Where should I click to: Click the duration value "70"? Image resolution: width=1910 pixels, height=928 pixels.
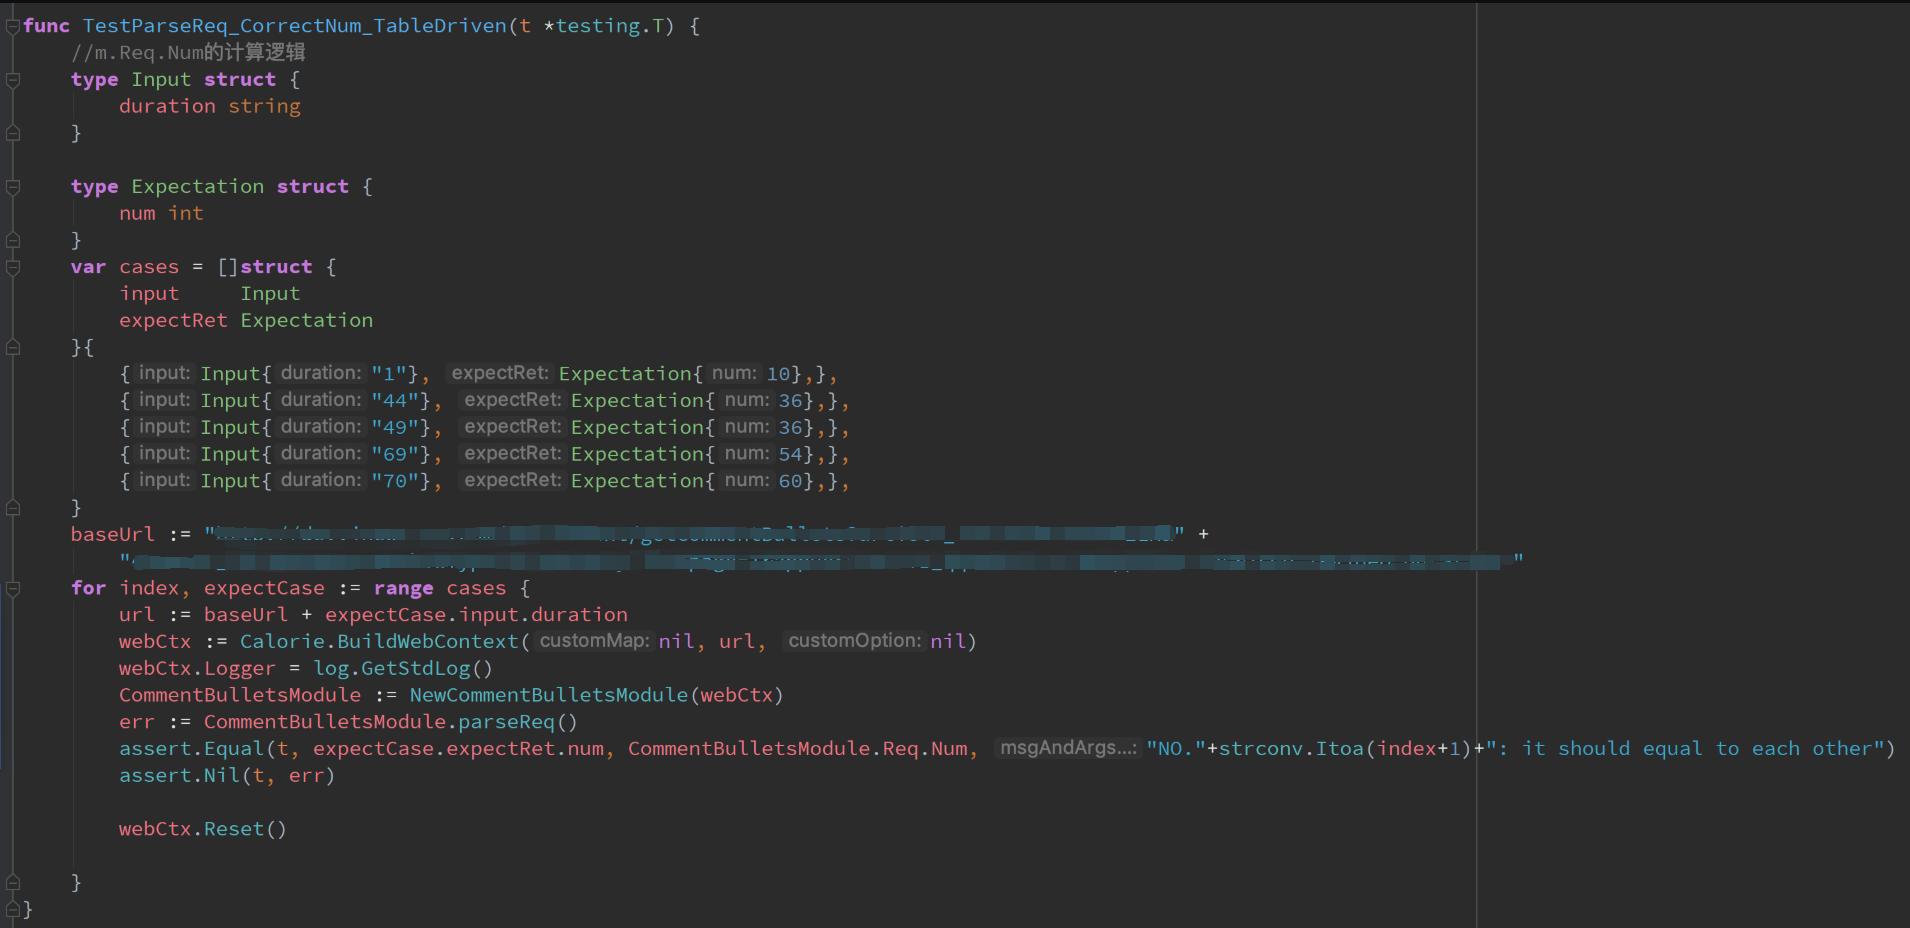pos(395,481)
